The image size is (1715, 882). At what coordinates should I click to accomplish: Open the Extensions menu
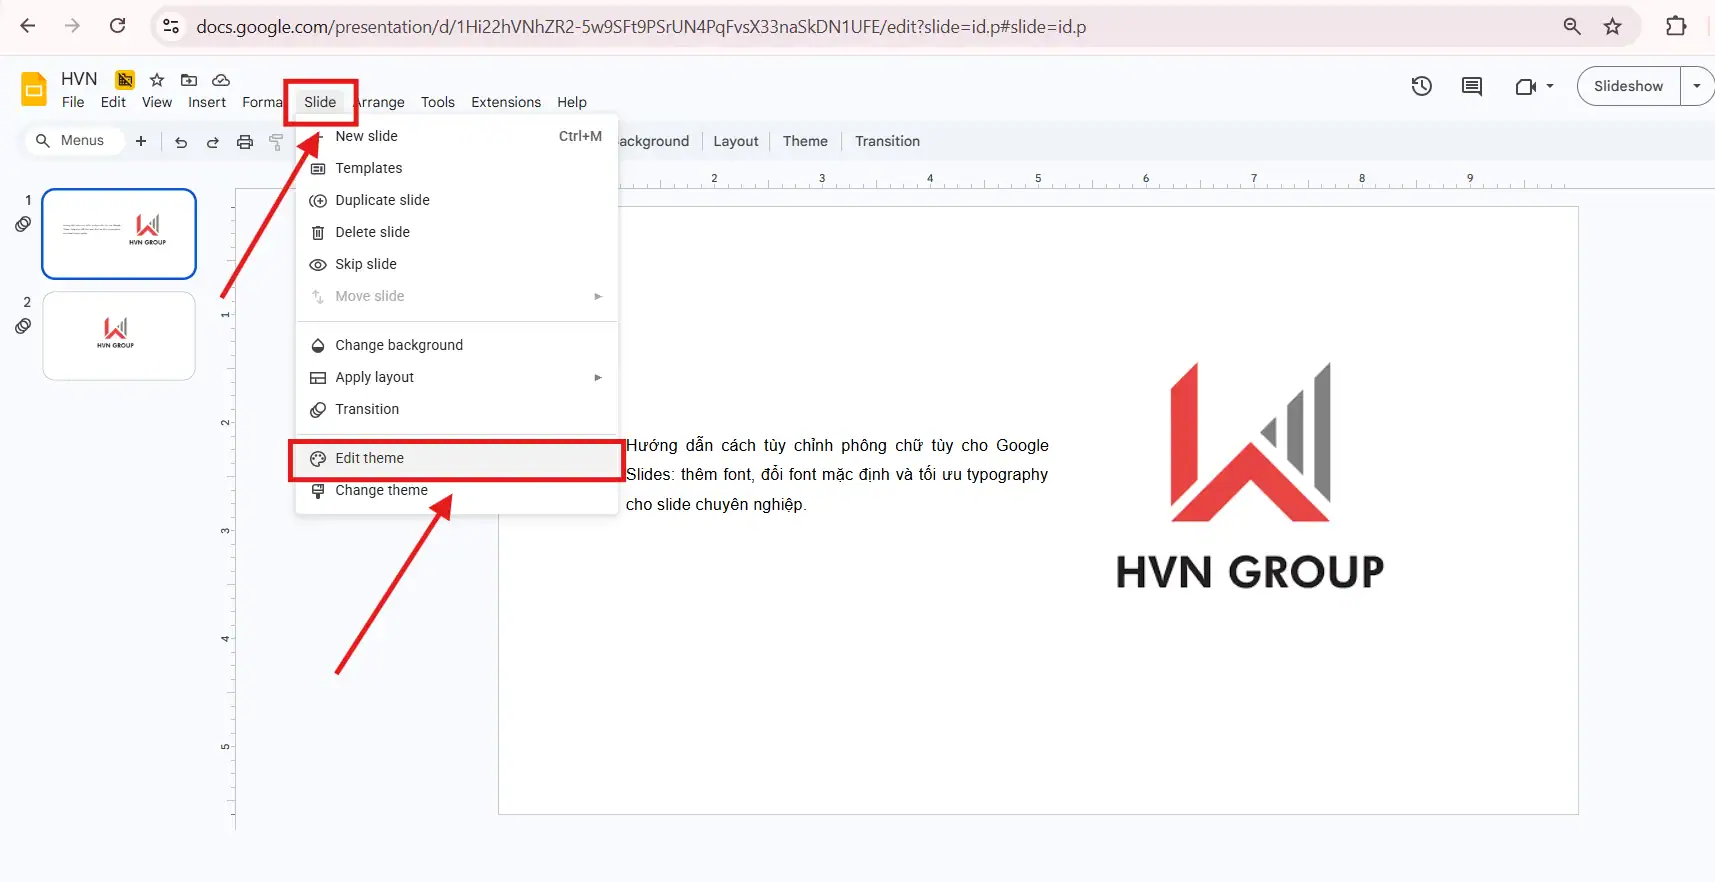[506, 102]
